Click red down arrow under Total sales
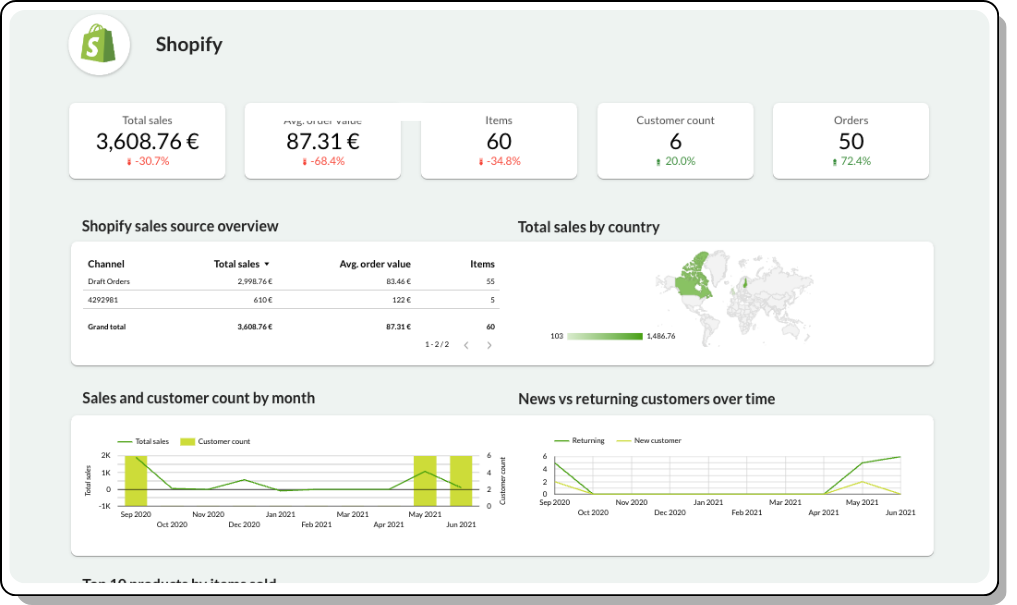Image resolution: width=1017 pixels, height=605 pixels. coord(129,161)
